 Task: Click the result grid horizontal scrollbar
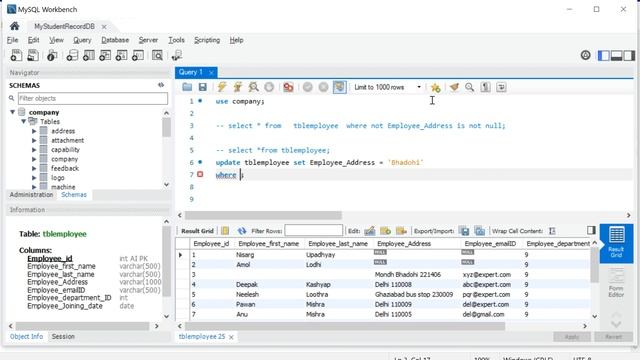tap(345, 326)
